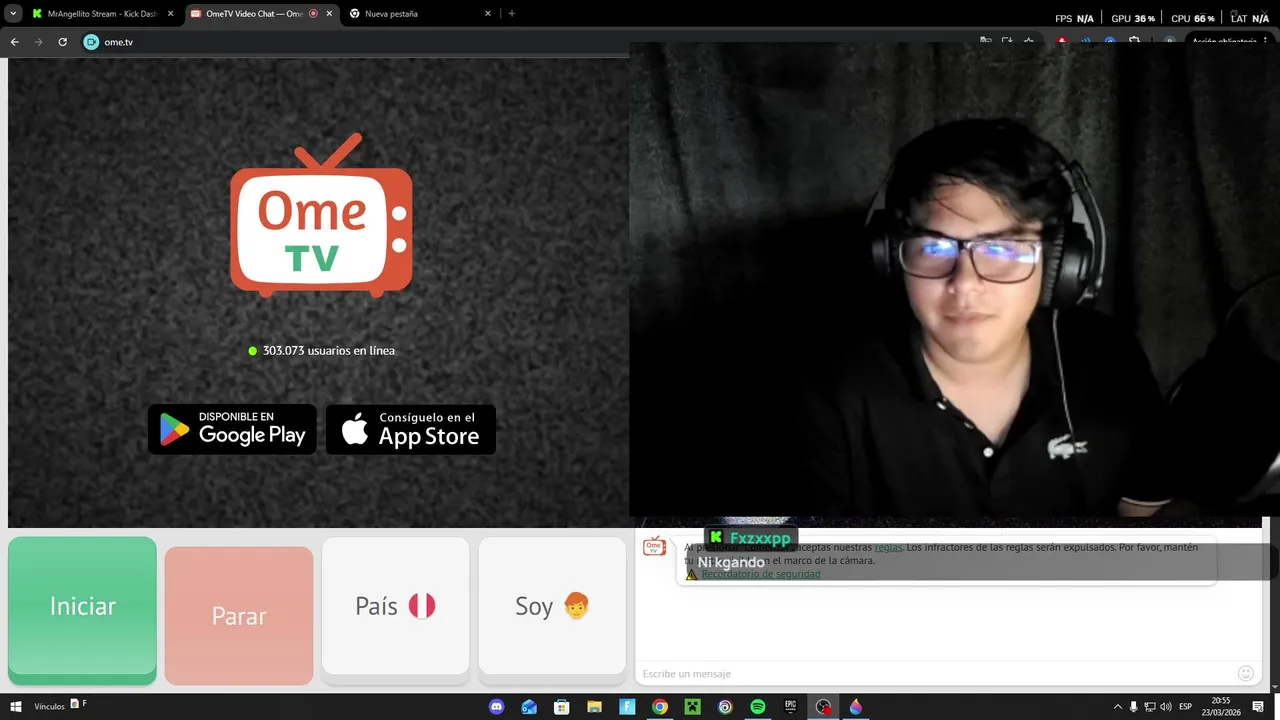Image resolution: width=1280 pixels, height=720 pixels.
Task: Open Windows notification center
Action: [x=1256, y=707]
